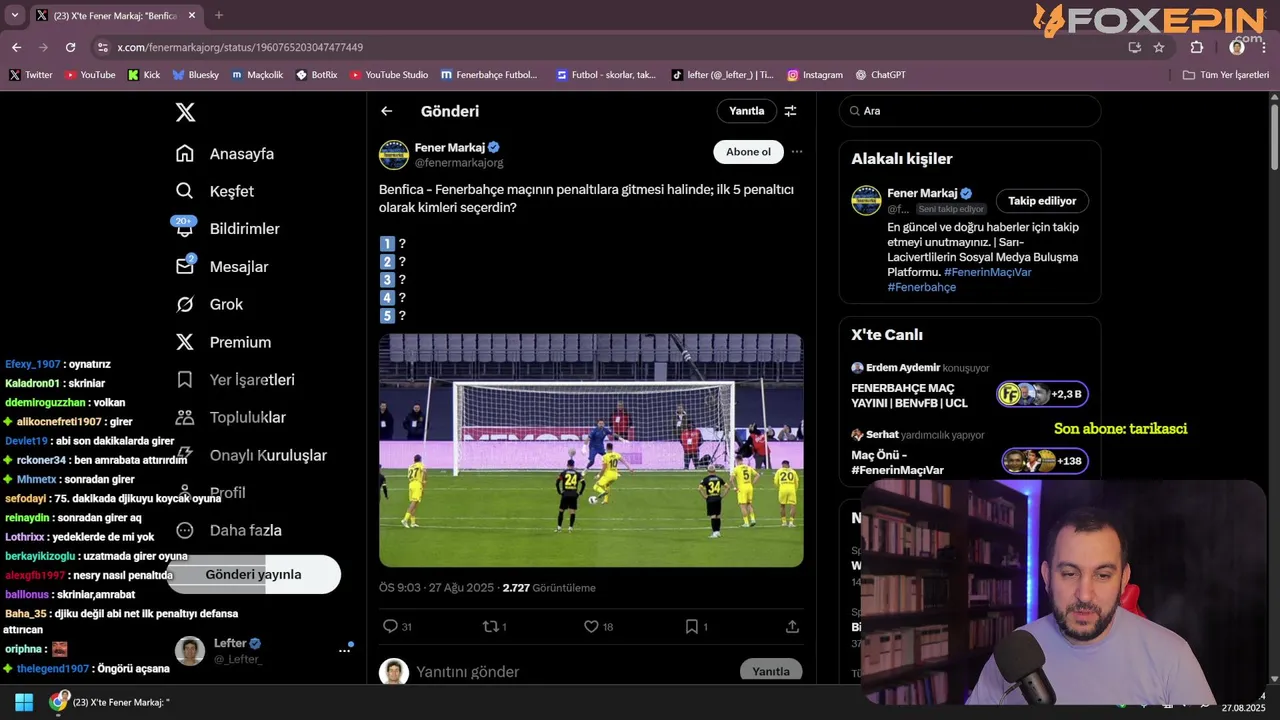The image size is (1280, 720).
Task: Open ChatGPT bookmark in the bar
Action: point(880,75)
